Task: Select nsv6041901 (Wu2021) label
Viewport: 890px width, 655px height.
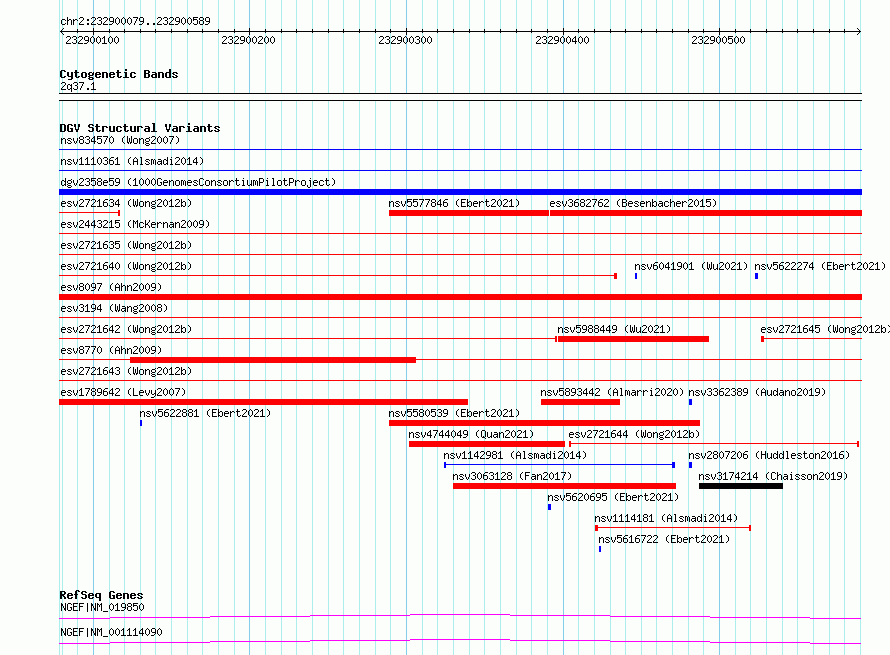Action: [x=691, y=266]
